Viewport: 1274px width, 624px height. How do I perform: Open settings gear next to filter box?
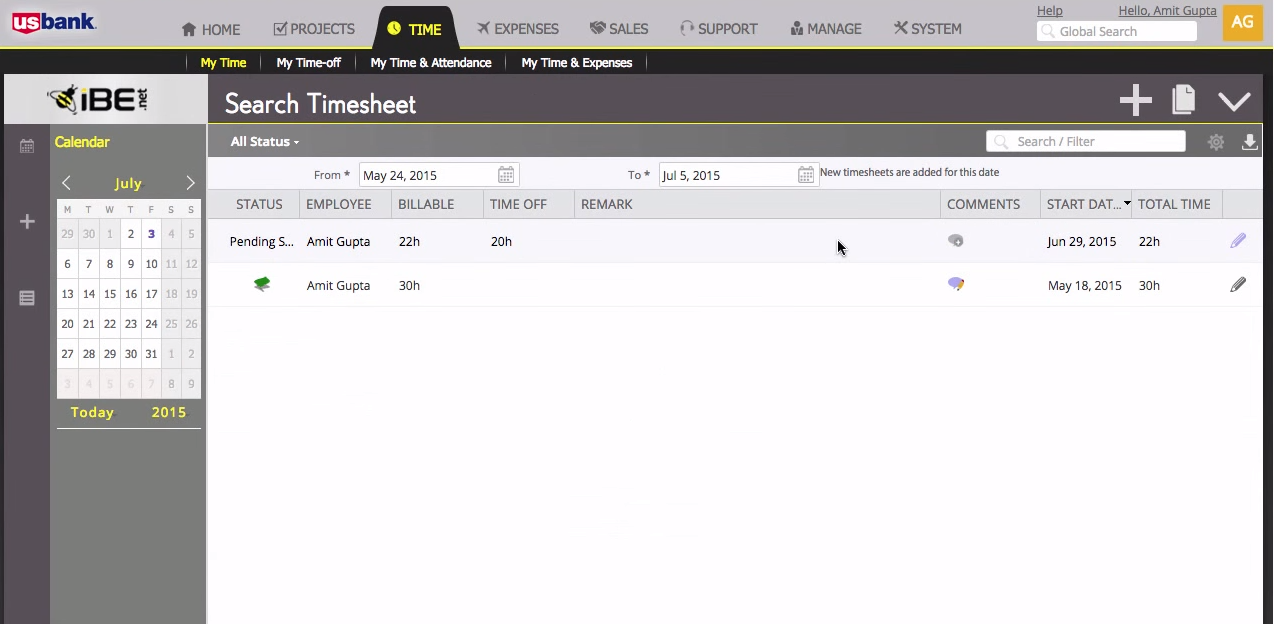pos(1216,142)
